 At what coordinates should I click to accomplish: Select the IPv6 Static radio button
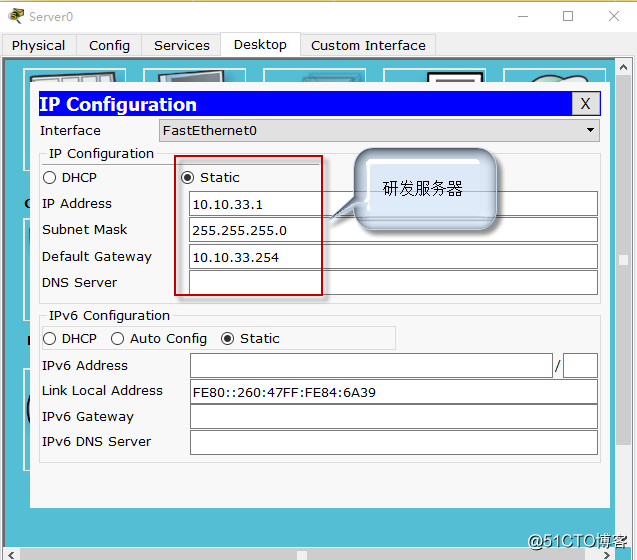(x=228, y=339)
